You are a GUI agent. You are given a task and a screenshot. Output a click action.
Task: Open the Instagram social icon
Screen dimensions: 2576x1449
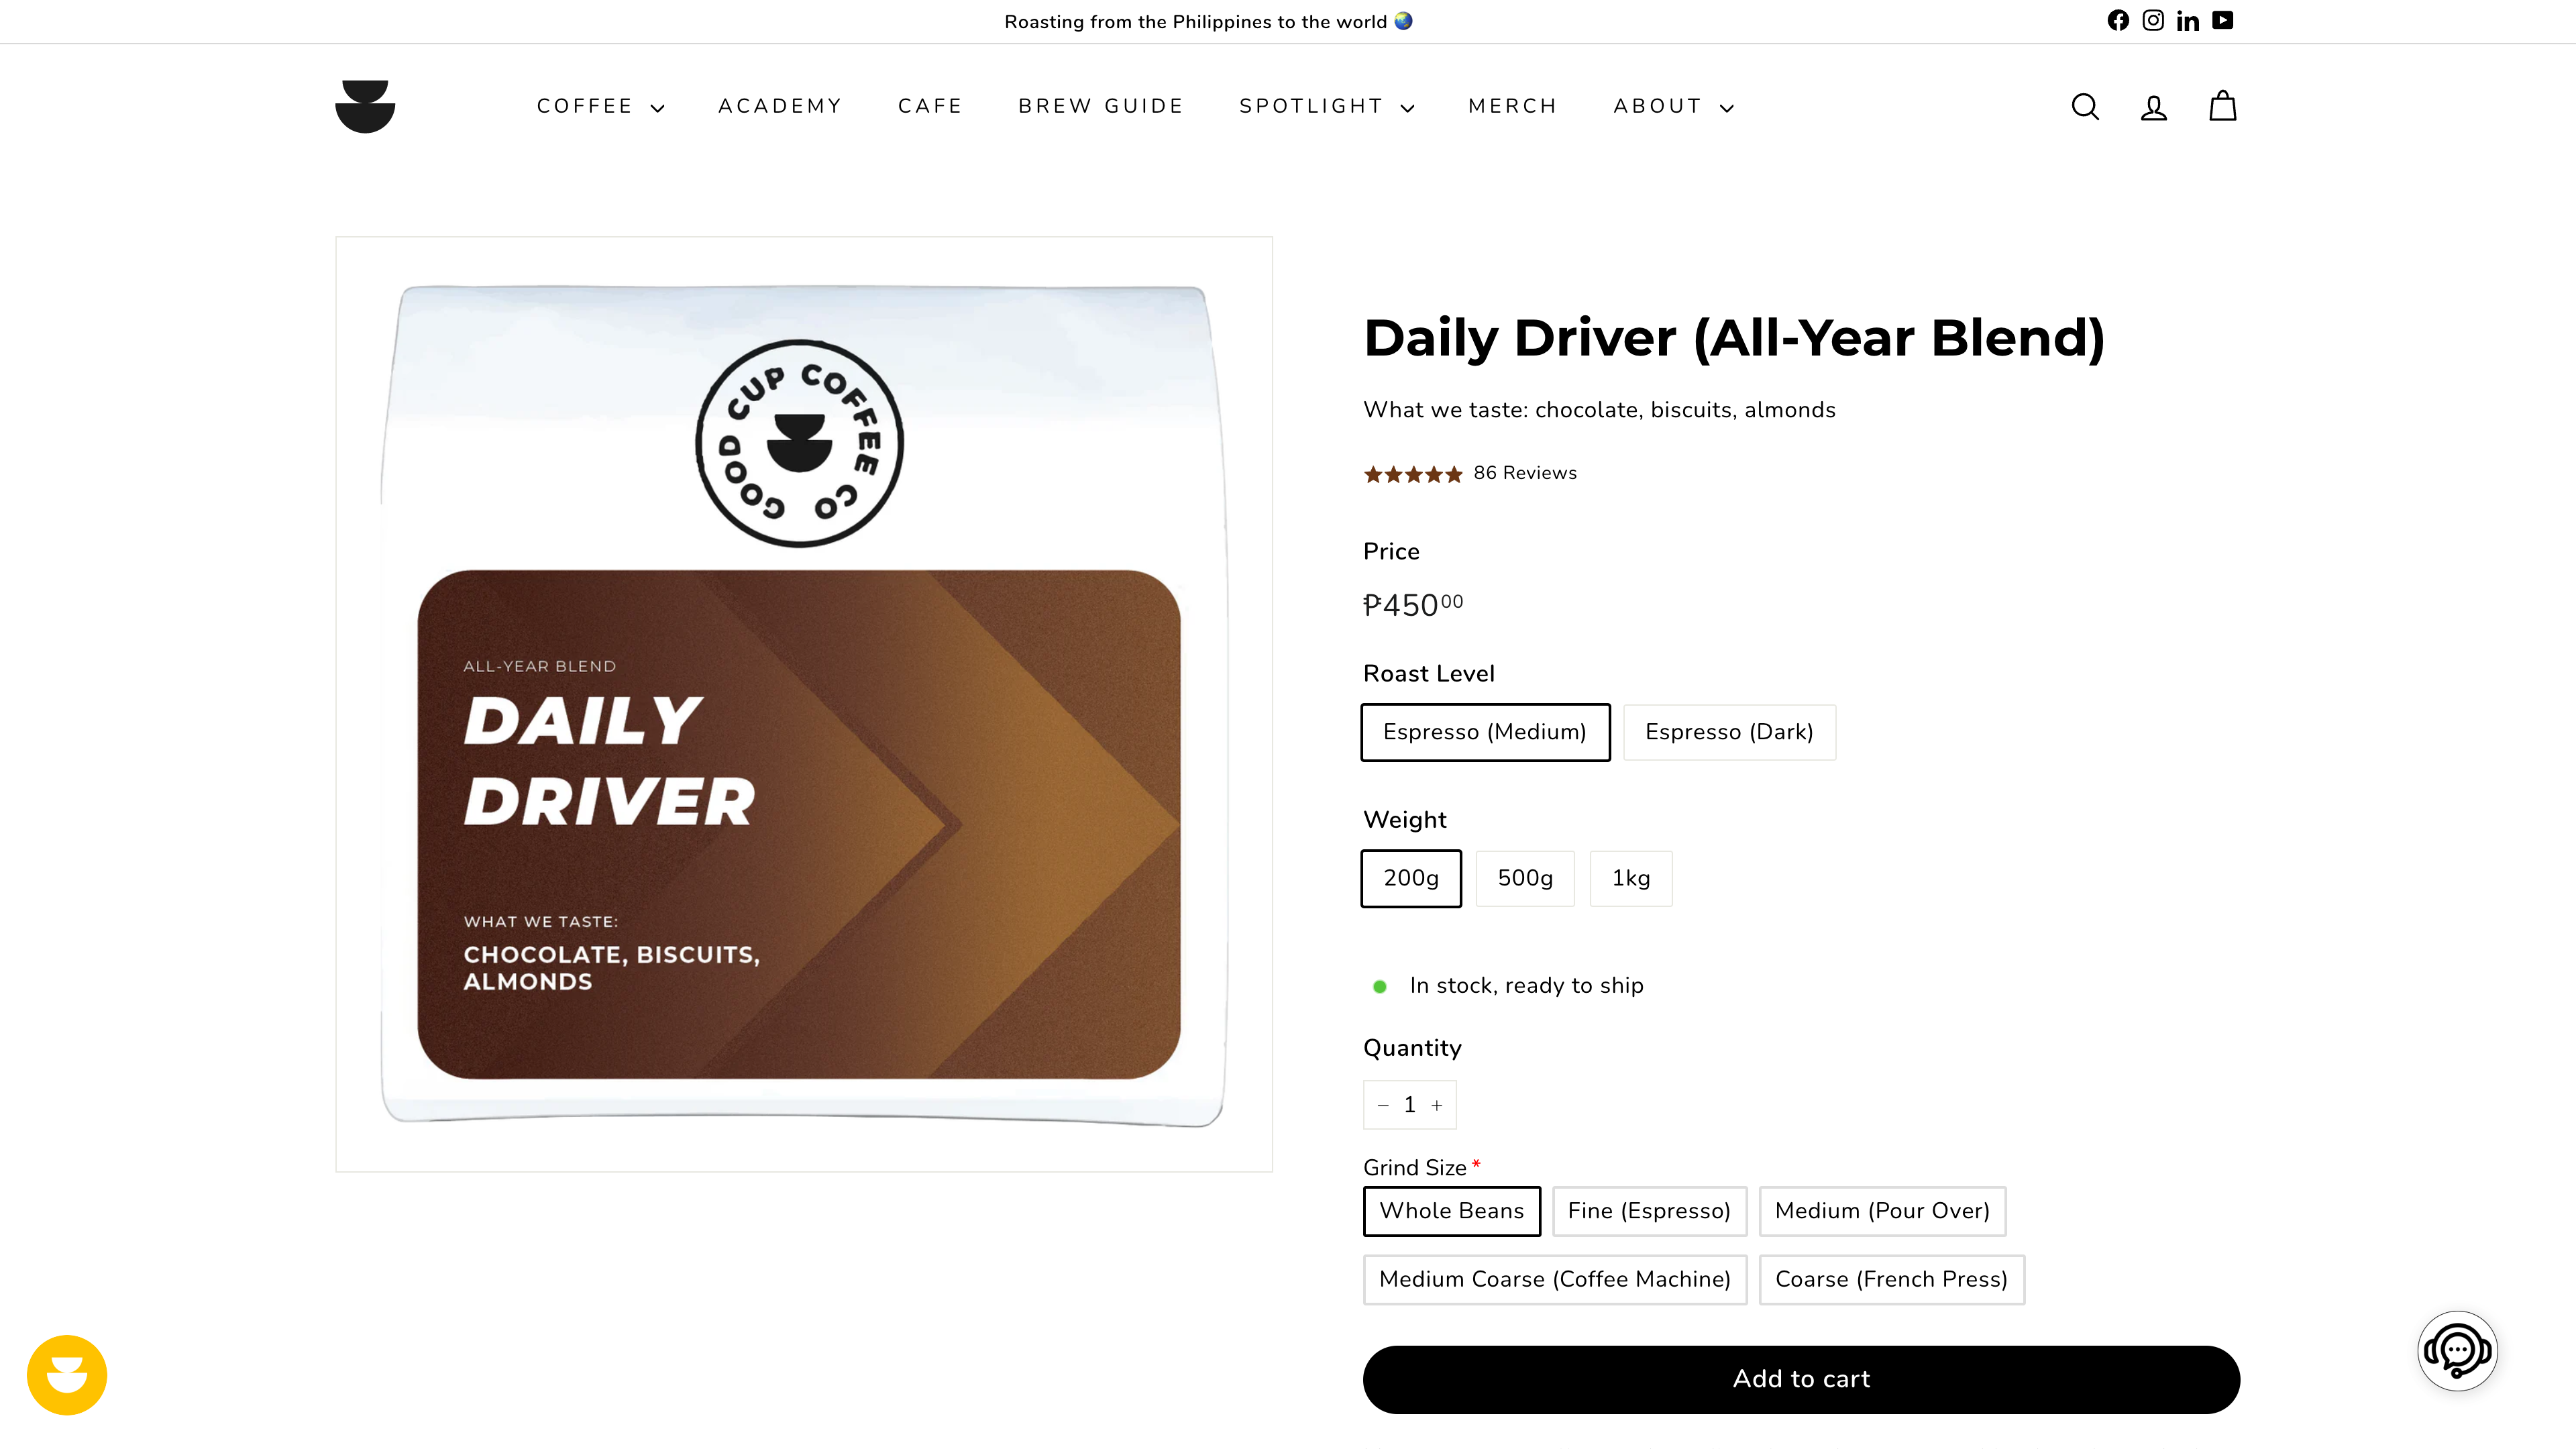coord(2153,21)
